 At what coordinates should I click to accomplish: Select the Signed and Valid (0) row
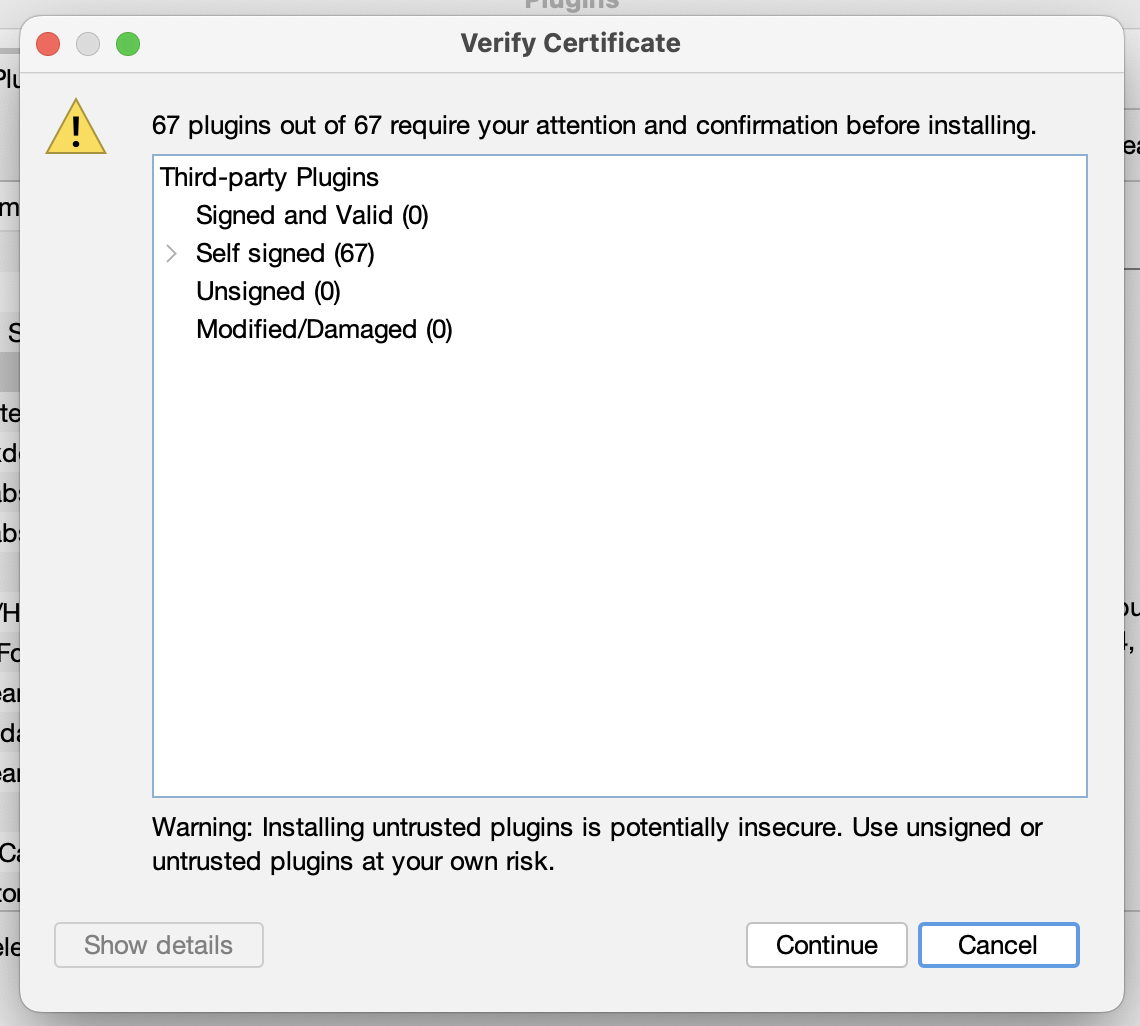tap(312, 215)
